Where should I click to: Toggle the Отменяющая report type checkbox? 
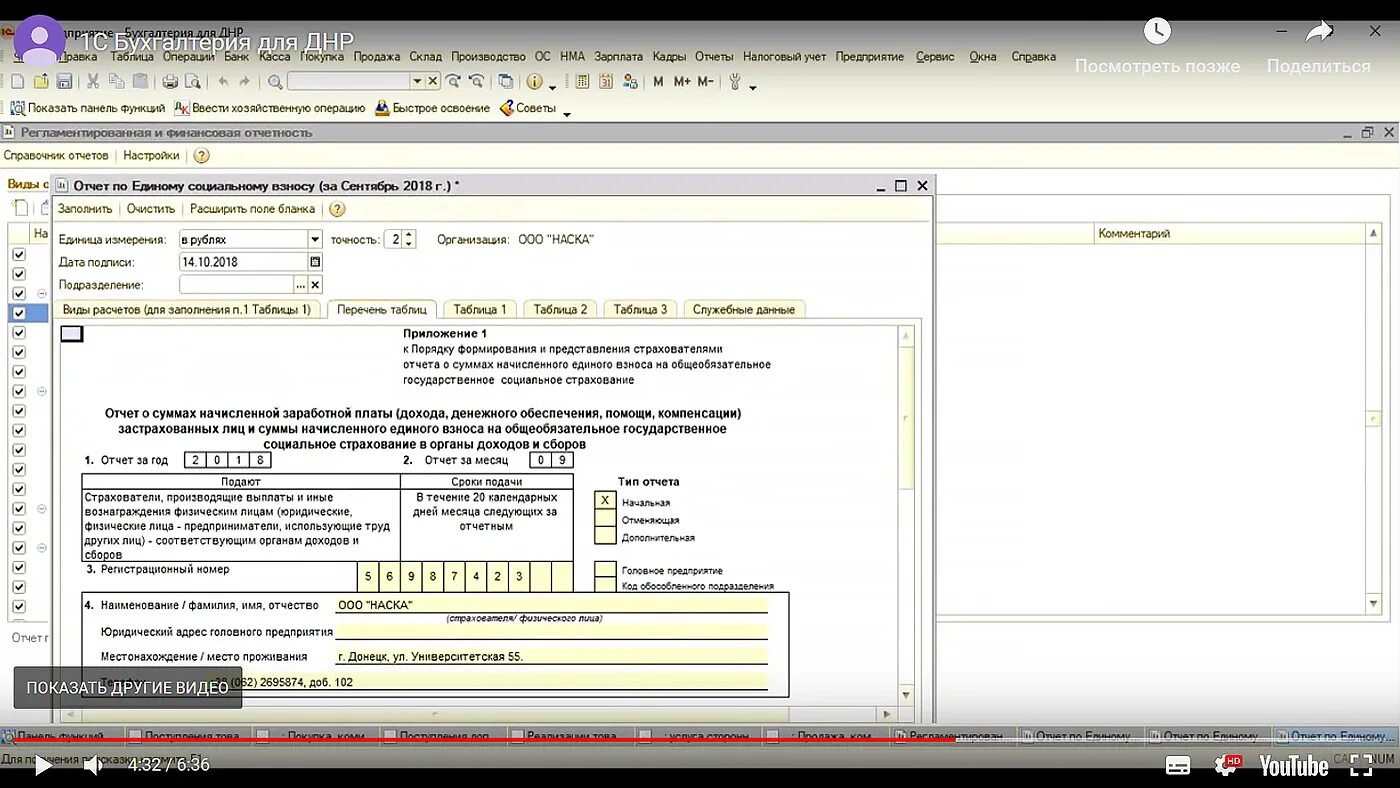[604, 518]
